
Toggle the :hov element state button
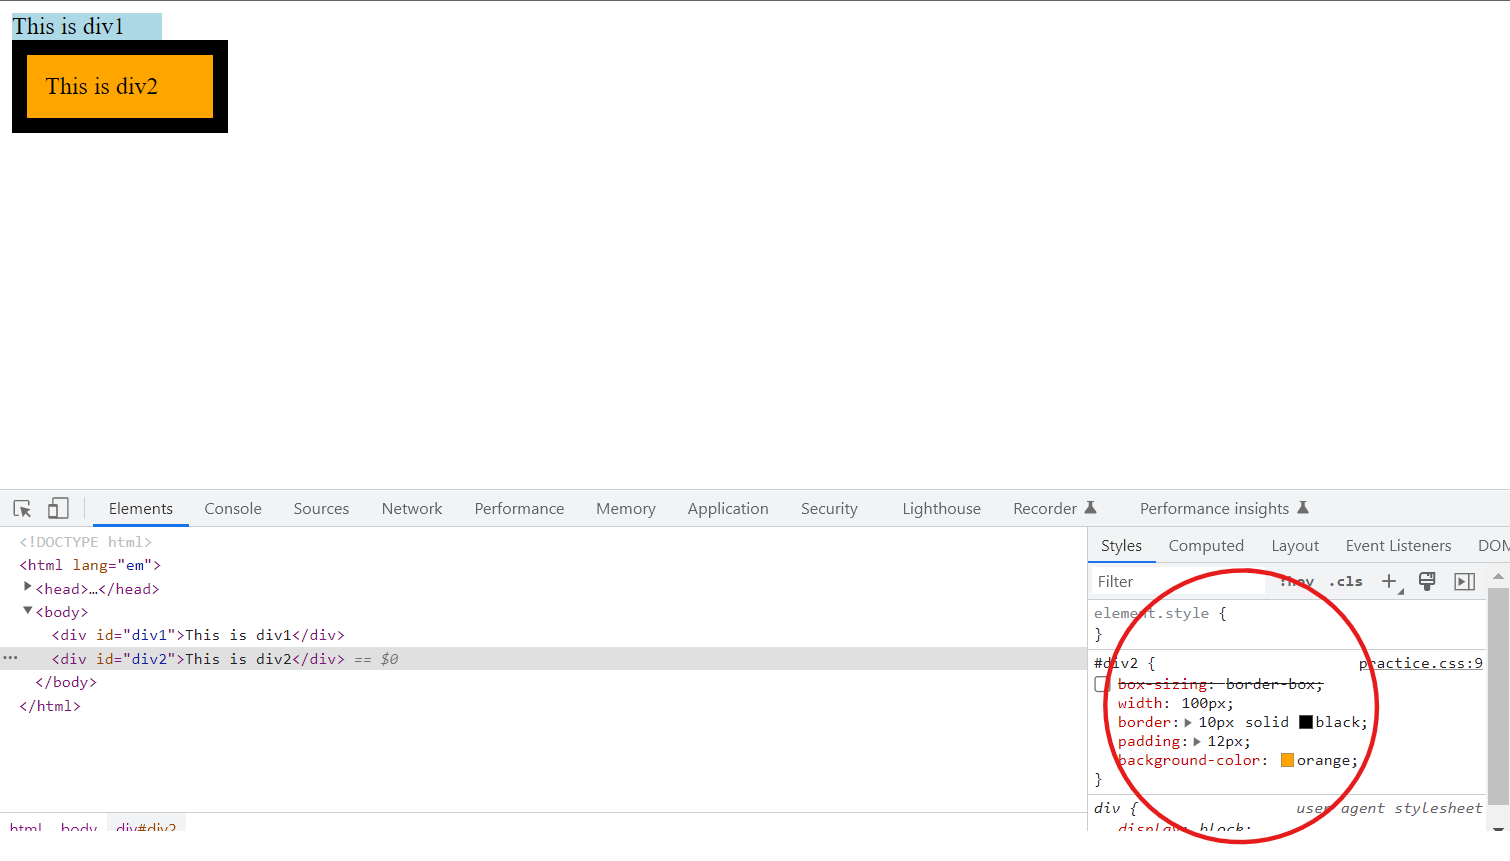1297,581
